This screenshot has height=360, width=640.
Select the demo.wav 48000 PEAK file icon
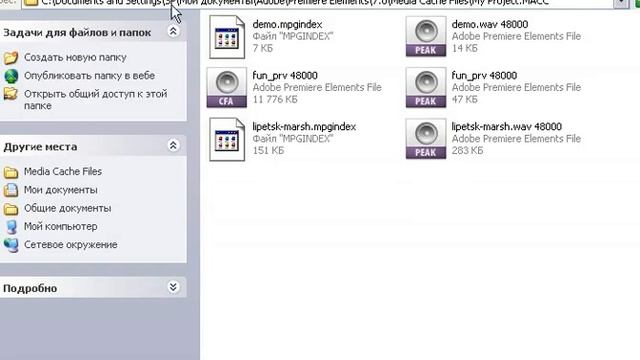point(426,36)
